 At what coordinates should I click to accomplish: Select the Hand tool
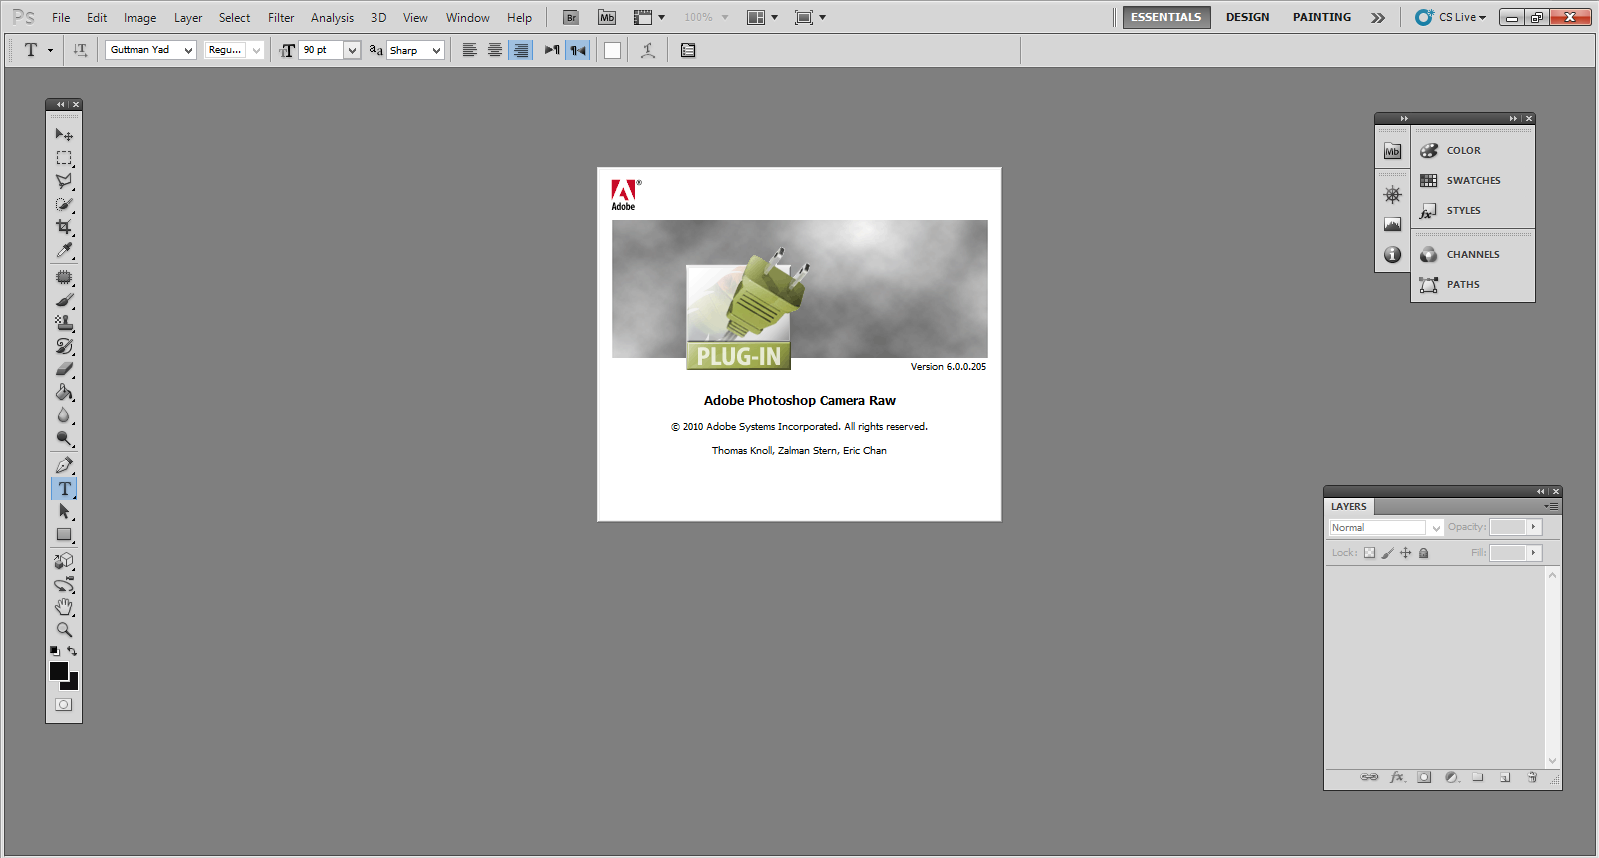click(64, 607)
